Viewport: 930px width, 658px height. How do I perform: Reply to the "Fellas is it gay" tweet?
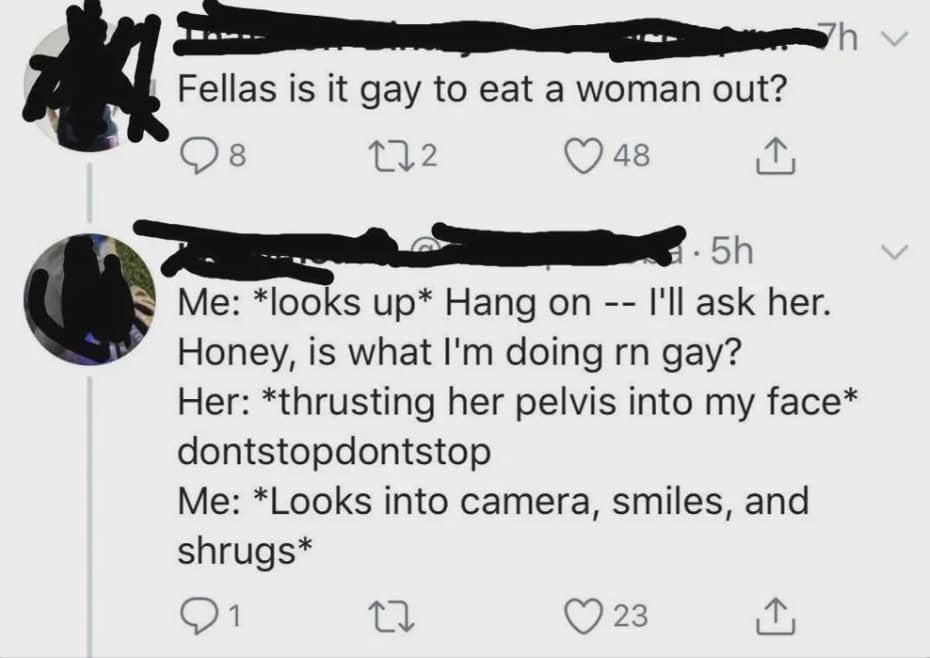tap(198, 155)
